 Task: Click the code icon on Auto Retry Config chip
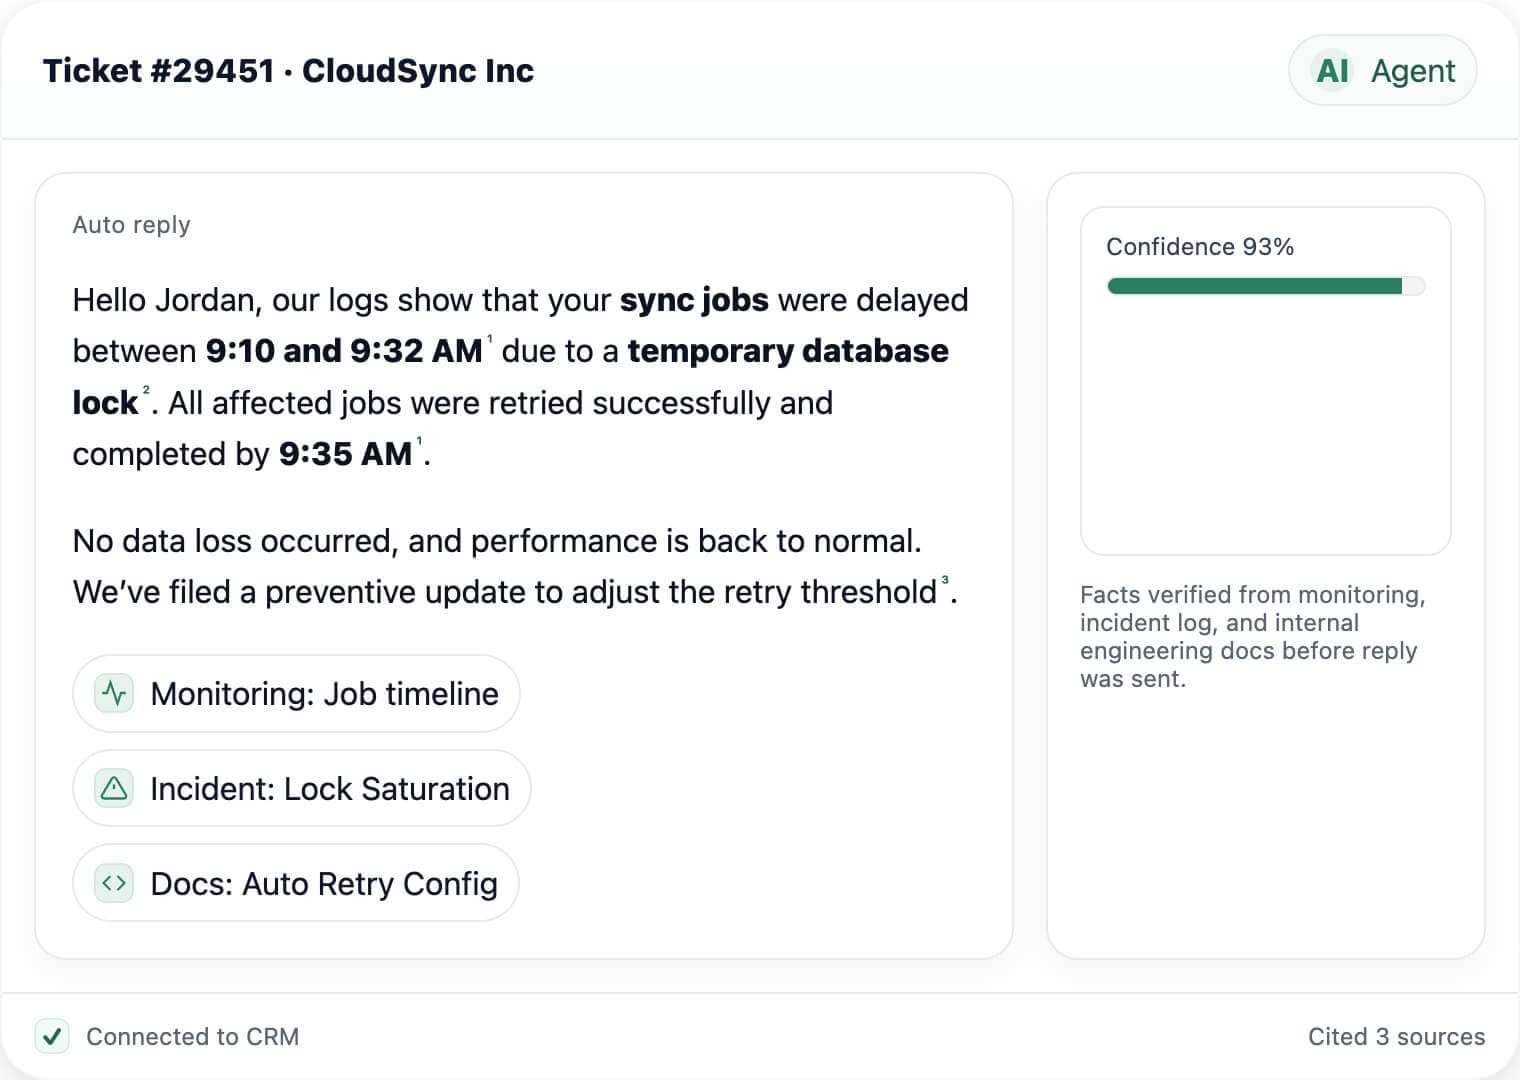point(113,883)
